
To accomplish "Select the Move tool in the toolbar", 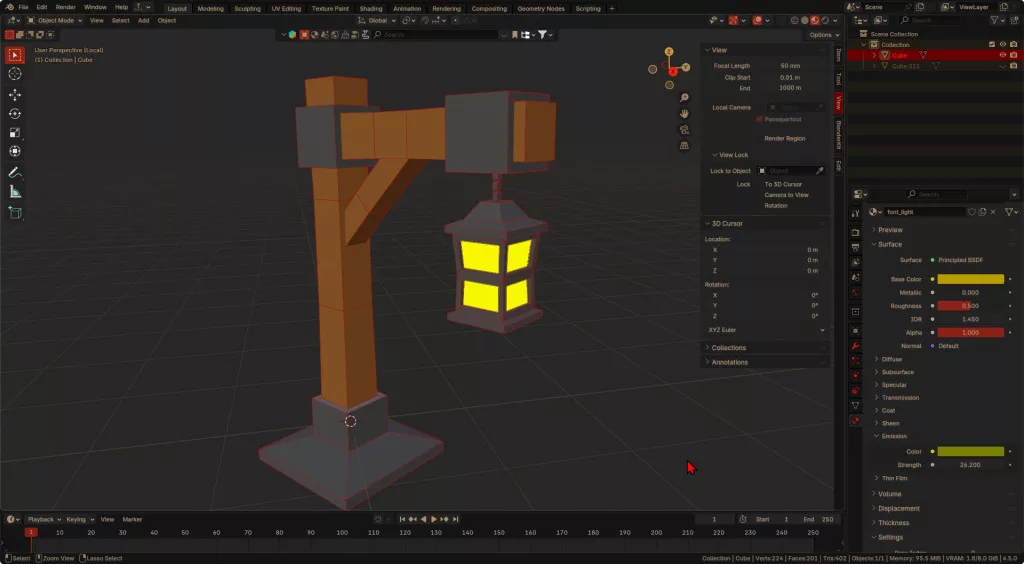I will click(x=15, y=94).
